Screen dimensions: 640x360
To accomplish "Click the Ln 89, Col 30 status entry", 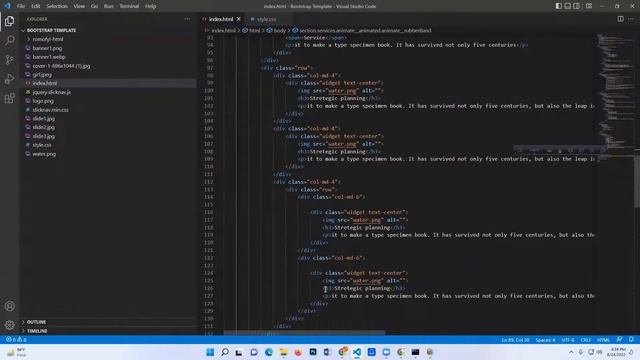I will [x=515, y=340].
